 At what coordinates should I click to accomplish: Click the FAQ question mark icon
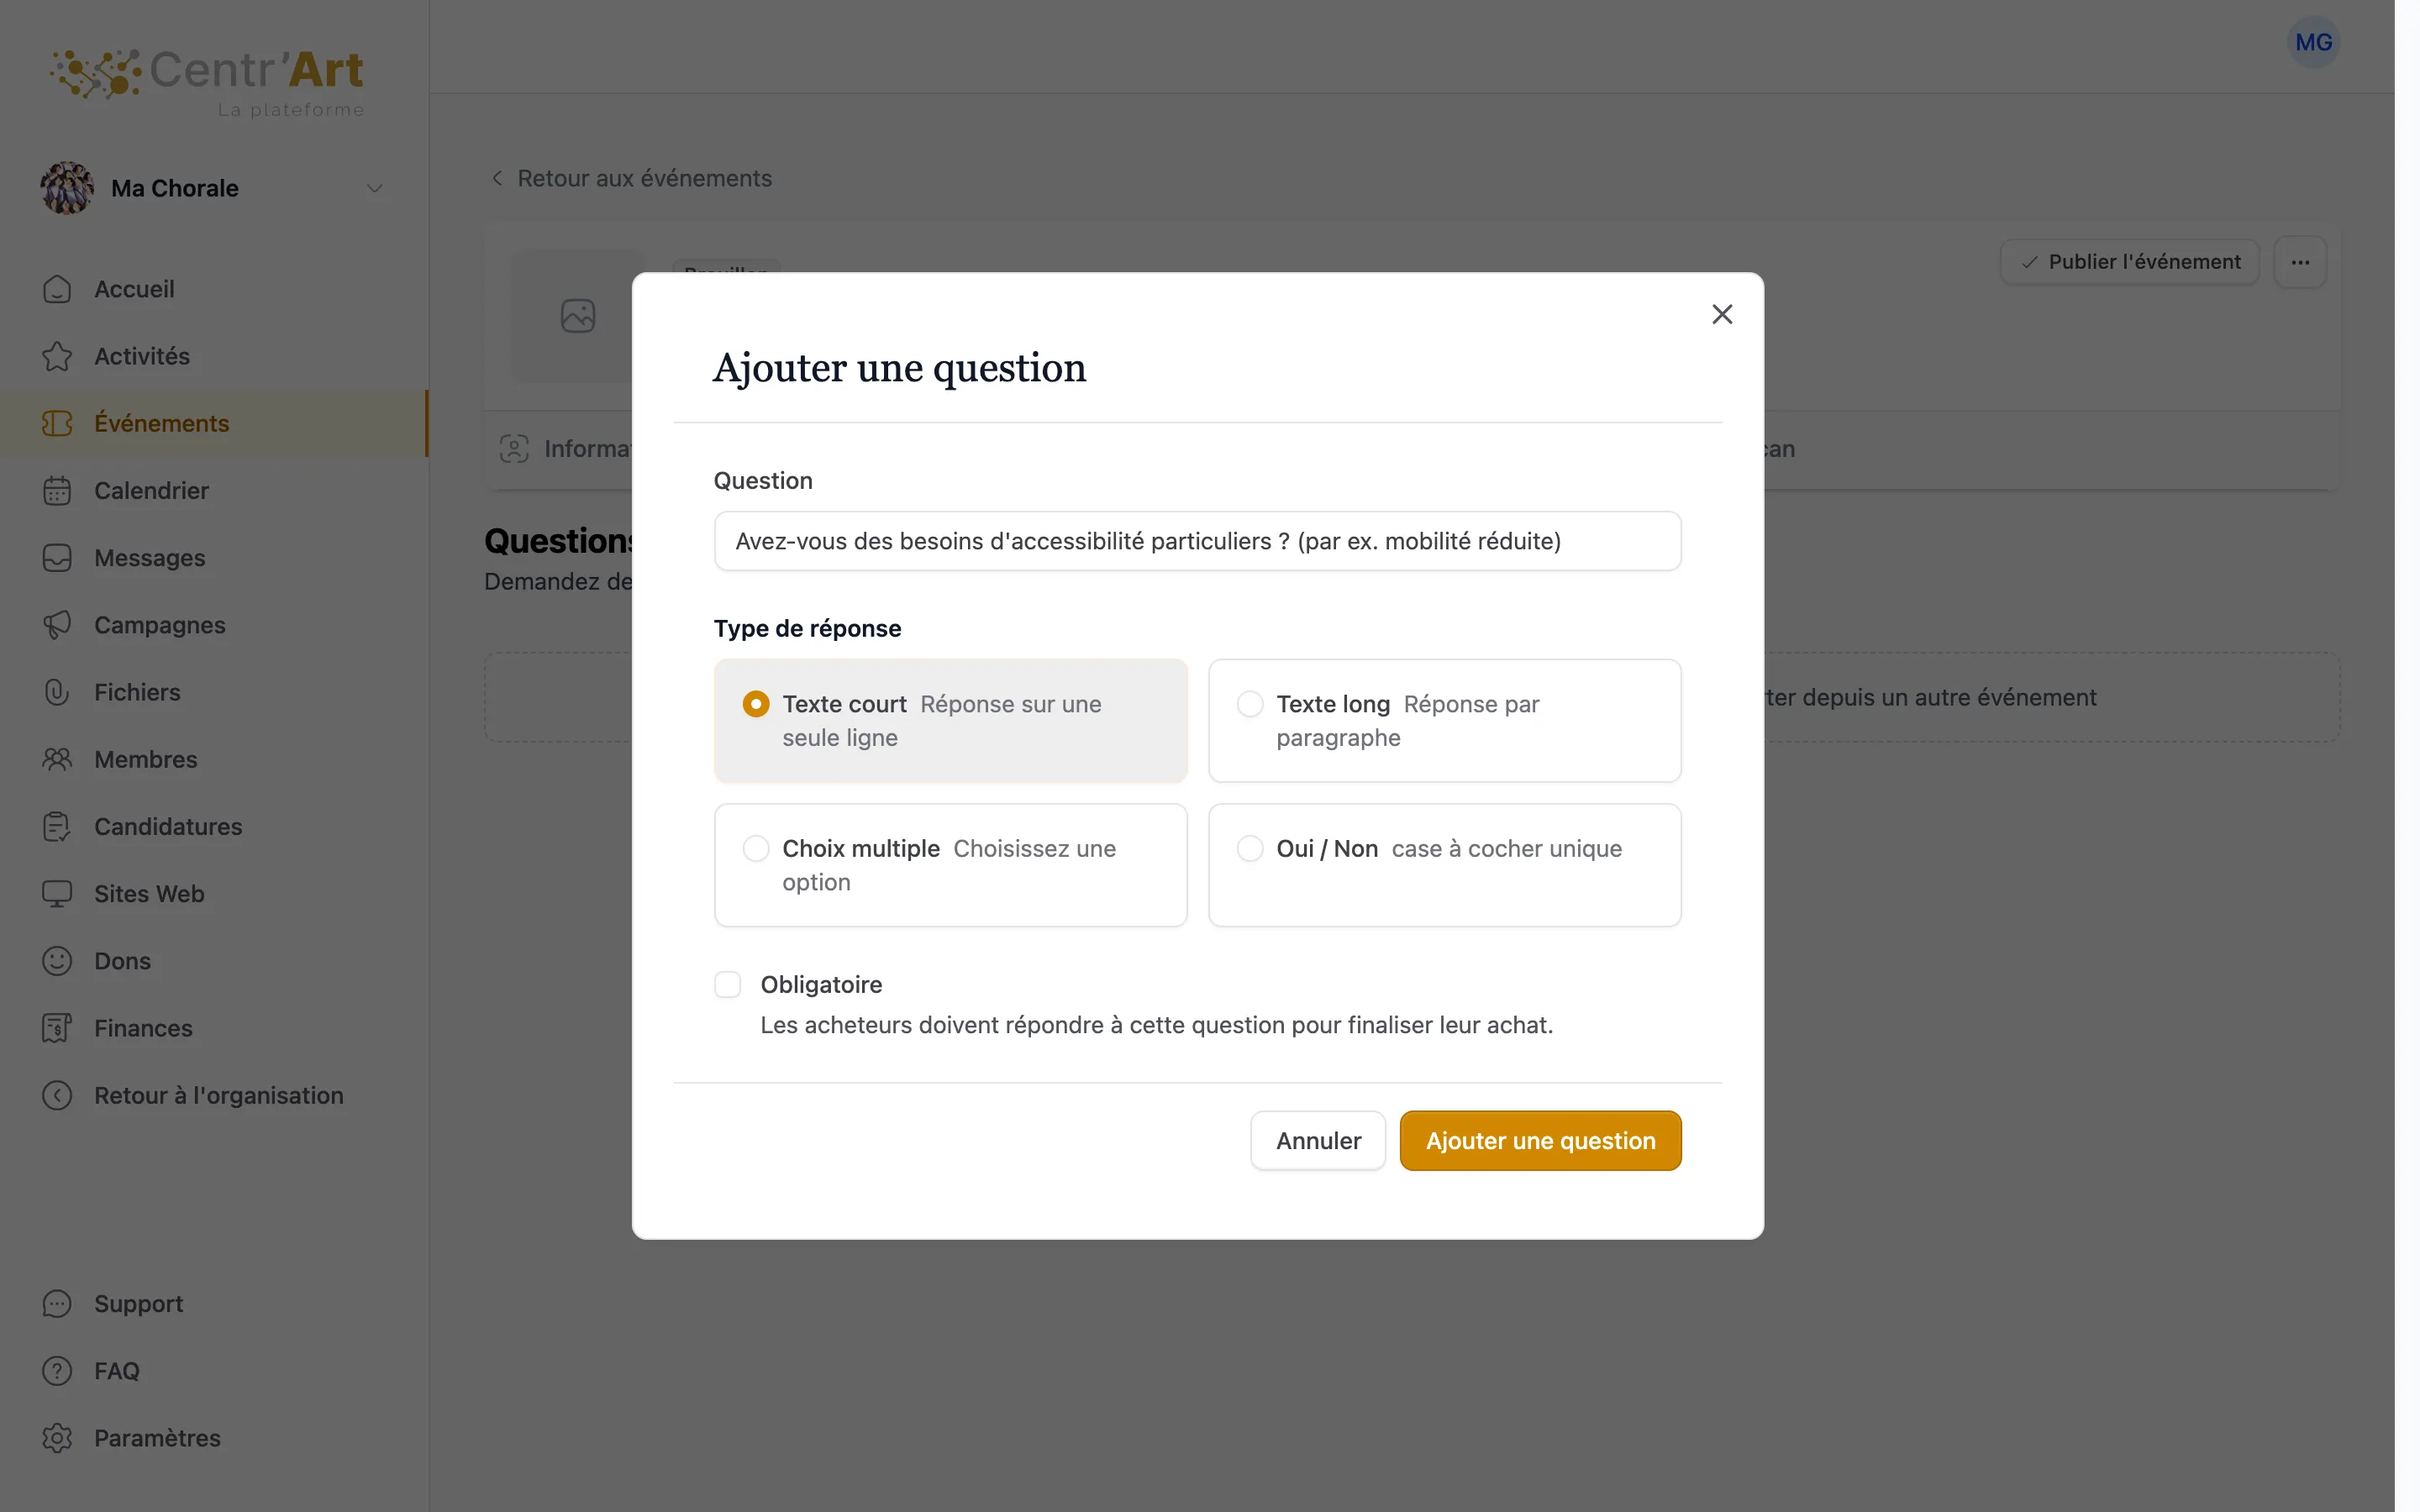(x=57, y=1370)
